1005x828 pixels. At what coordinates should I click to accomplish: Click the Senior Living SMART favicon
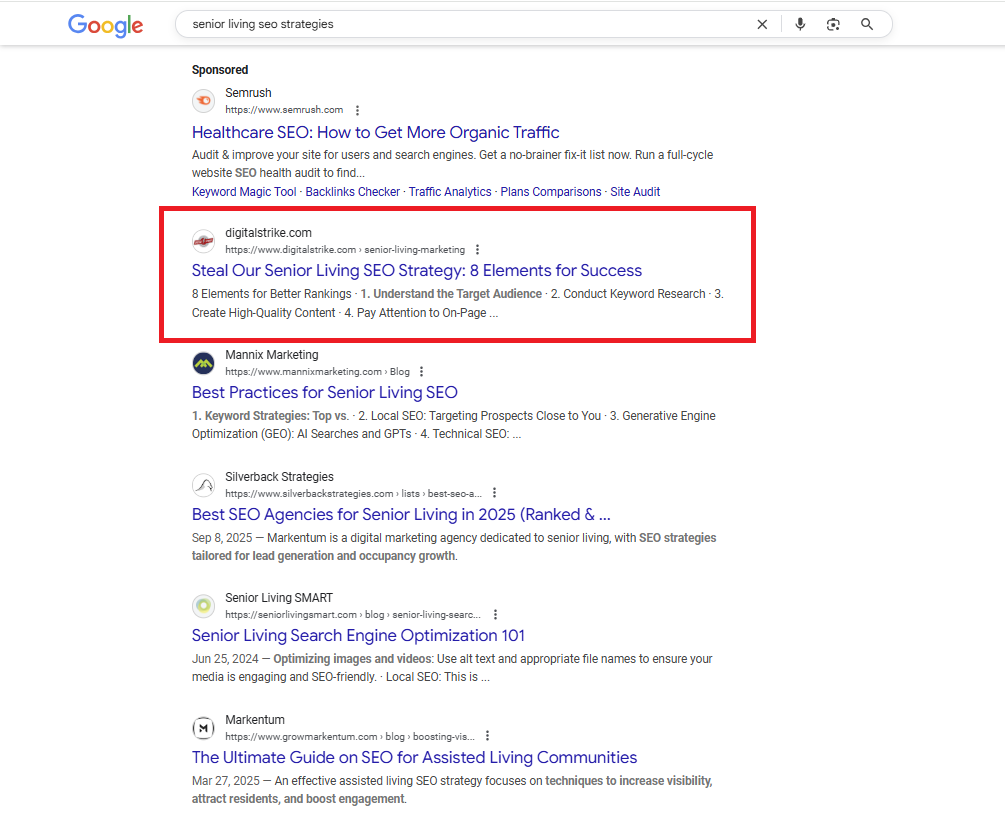204,606
